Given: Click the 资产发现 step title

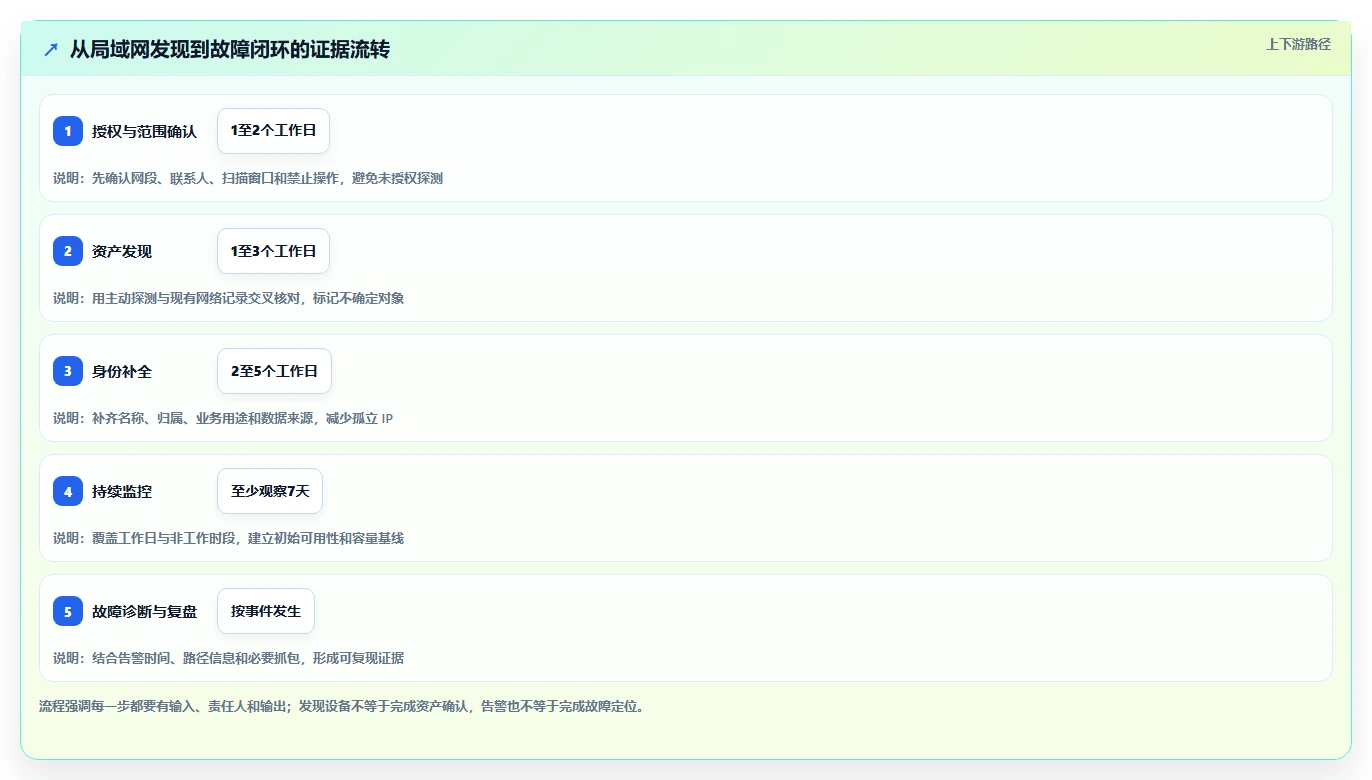Looking at the screenshot, I should click(x=122, y=251).
